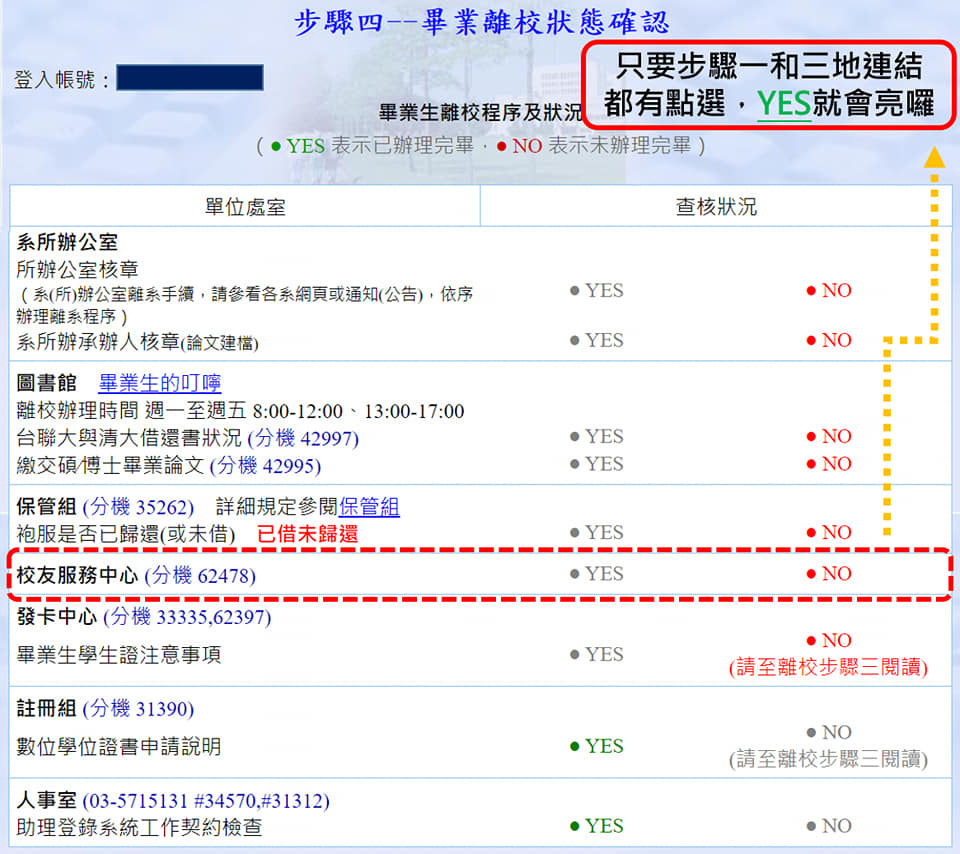
Task: Click the 查核狀況 column header
Action: (716, 207)
